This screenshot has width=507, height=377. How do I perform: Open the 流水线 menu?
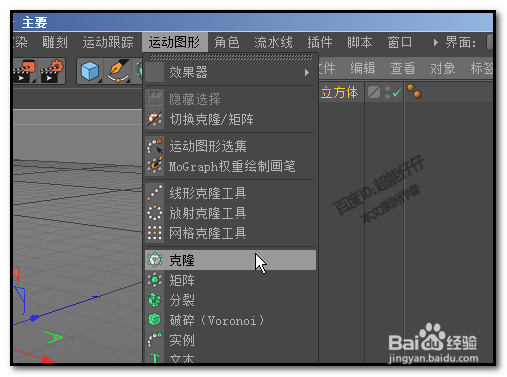pos(273,42)
